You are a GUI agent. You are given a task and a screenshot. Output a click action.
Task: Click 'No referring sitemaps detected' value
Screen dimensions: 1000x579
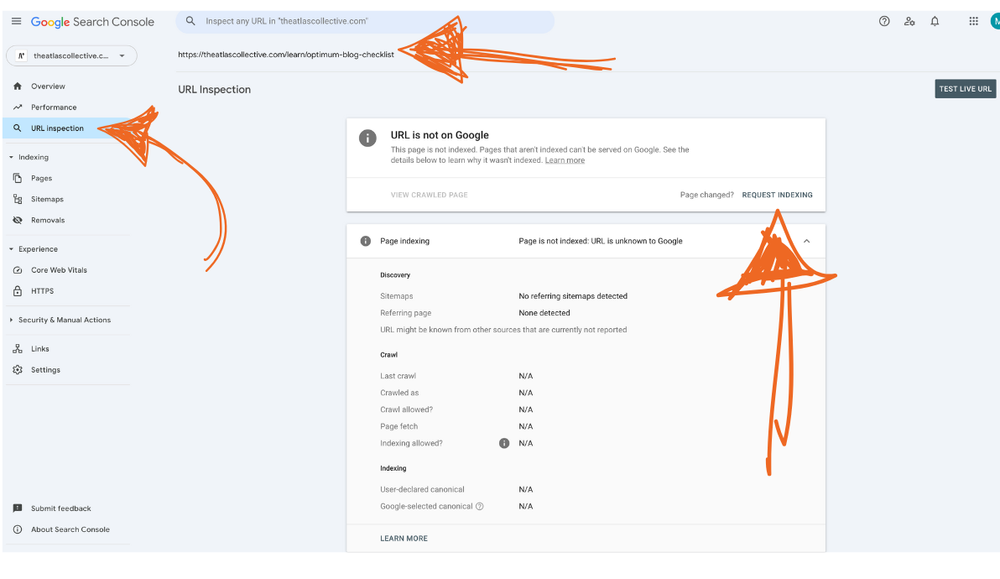pos(573,296)
